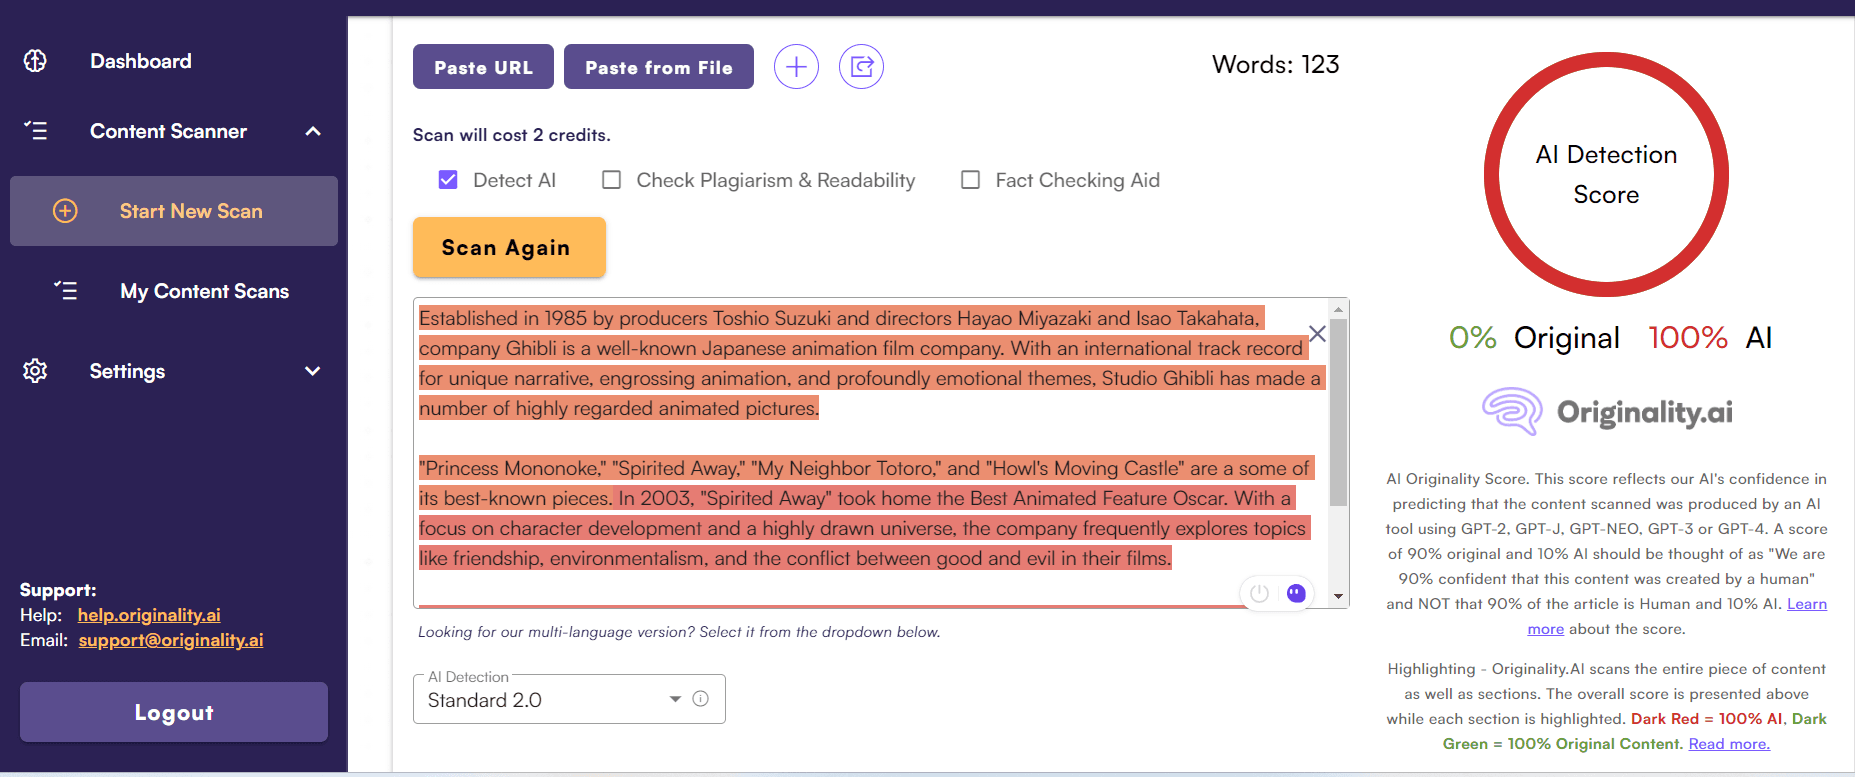
Task: Open My Content Scans menu item
Action: point(204,291)
